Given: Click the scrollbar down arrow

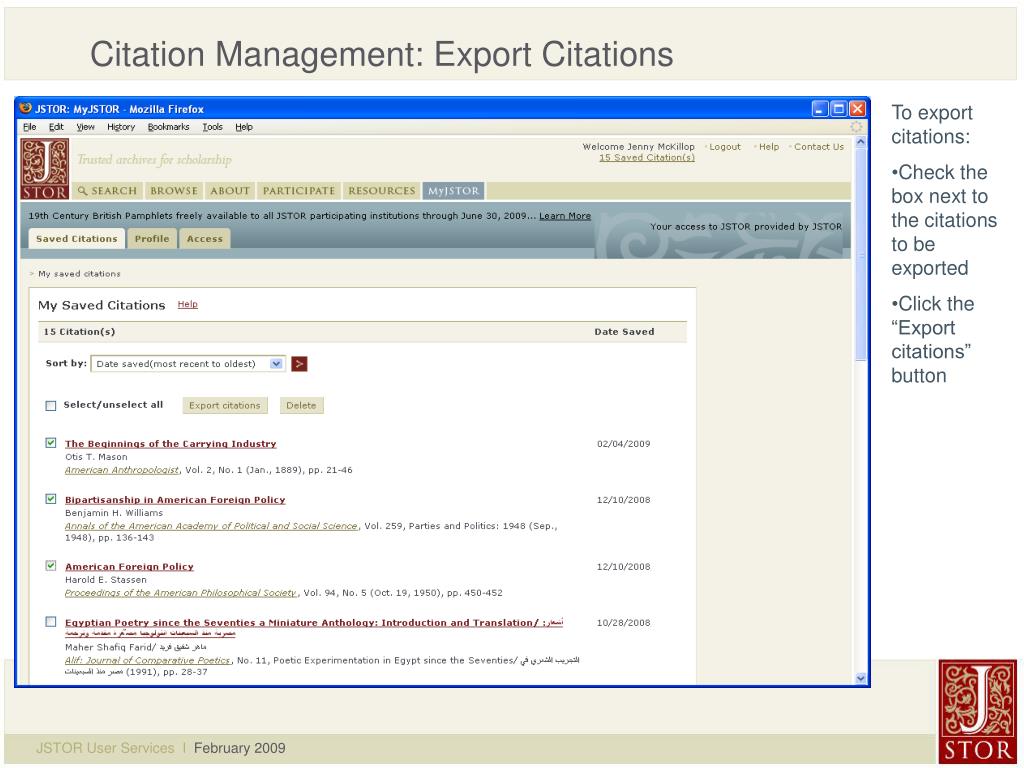Looking at the screenshot, I should (x=860, y=679).
